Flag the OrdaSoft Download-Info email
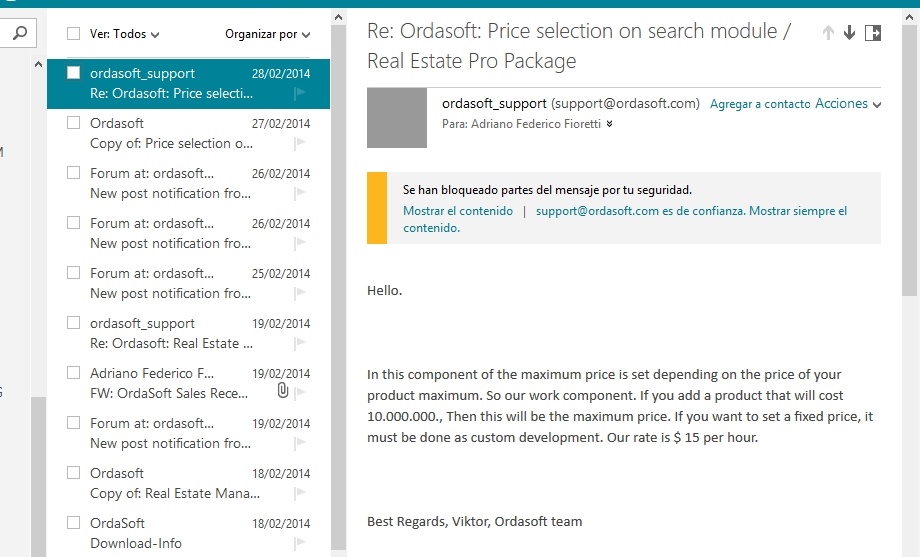Image resolution: width=920 pixels, height=557 pixels. (x=300, y=542)
